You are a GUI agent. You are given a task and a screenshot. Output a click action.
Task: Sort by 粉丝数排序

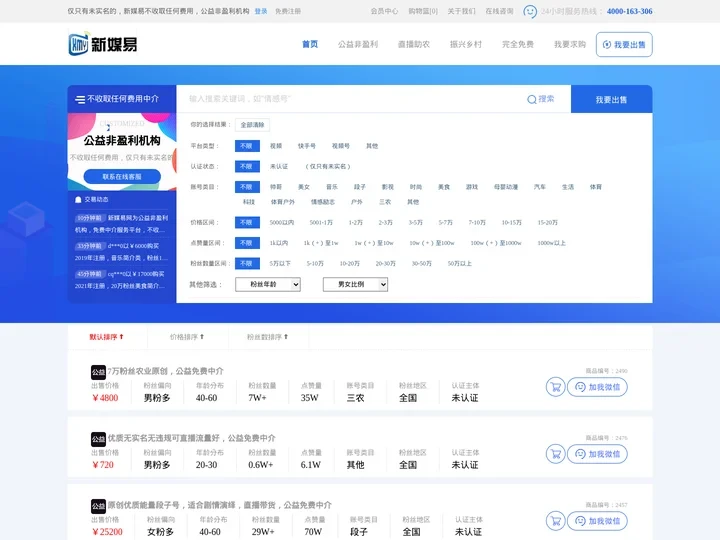point(267,337)
